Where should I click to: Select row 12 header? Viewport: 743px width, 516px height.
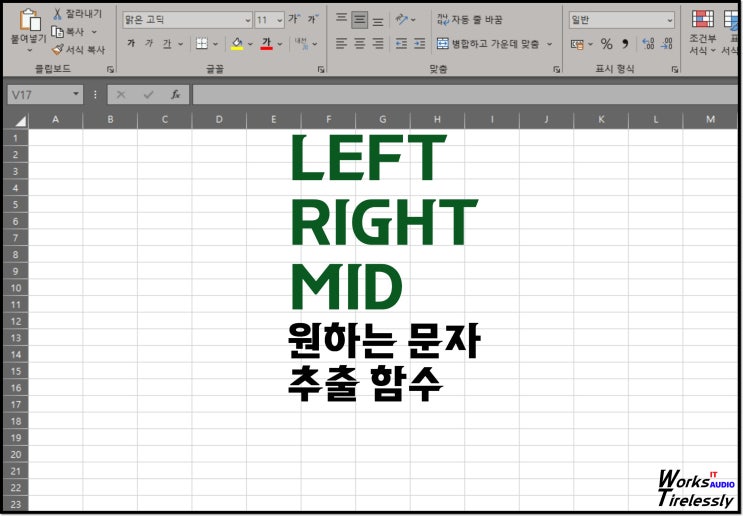[15, 321]
